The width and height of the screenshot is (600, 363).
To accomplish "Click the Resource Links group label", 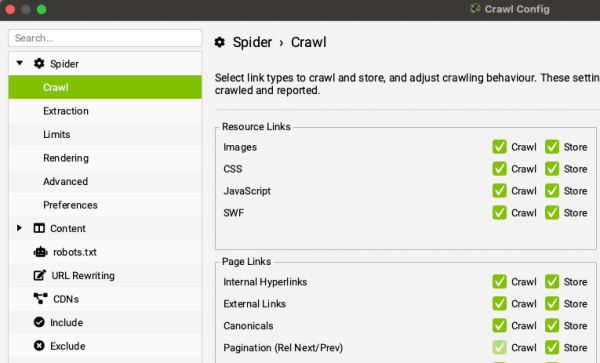I will tap(256, 127).
